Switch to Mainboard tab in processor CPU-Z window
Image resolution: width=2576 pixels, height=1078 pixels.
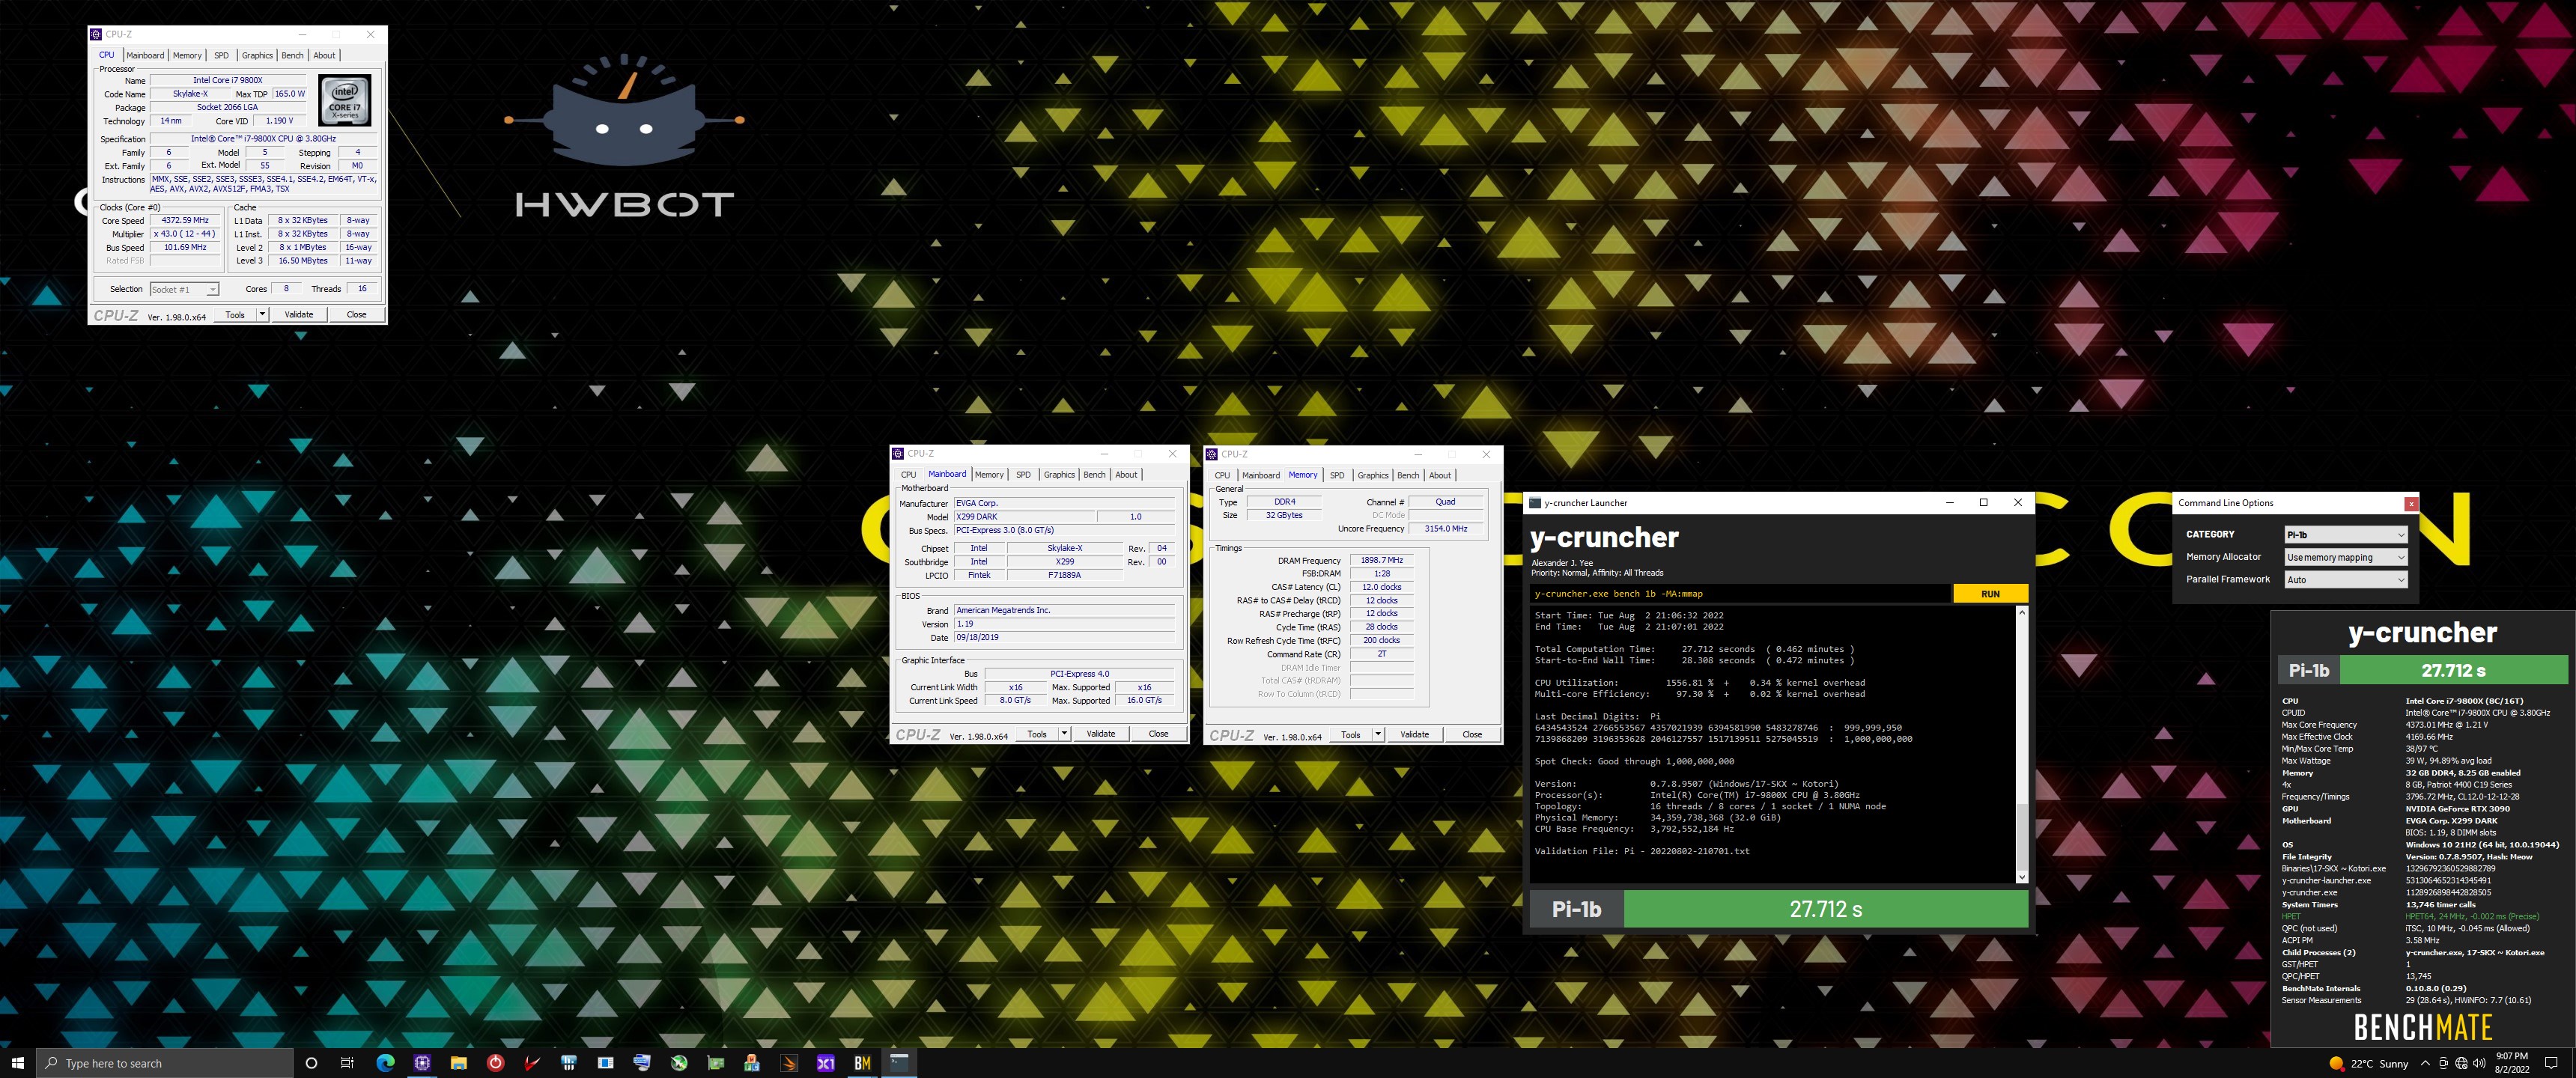pos(145,55)
